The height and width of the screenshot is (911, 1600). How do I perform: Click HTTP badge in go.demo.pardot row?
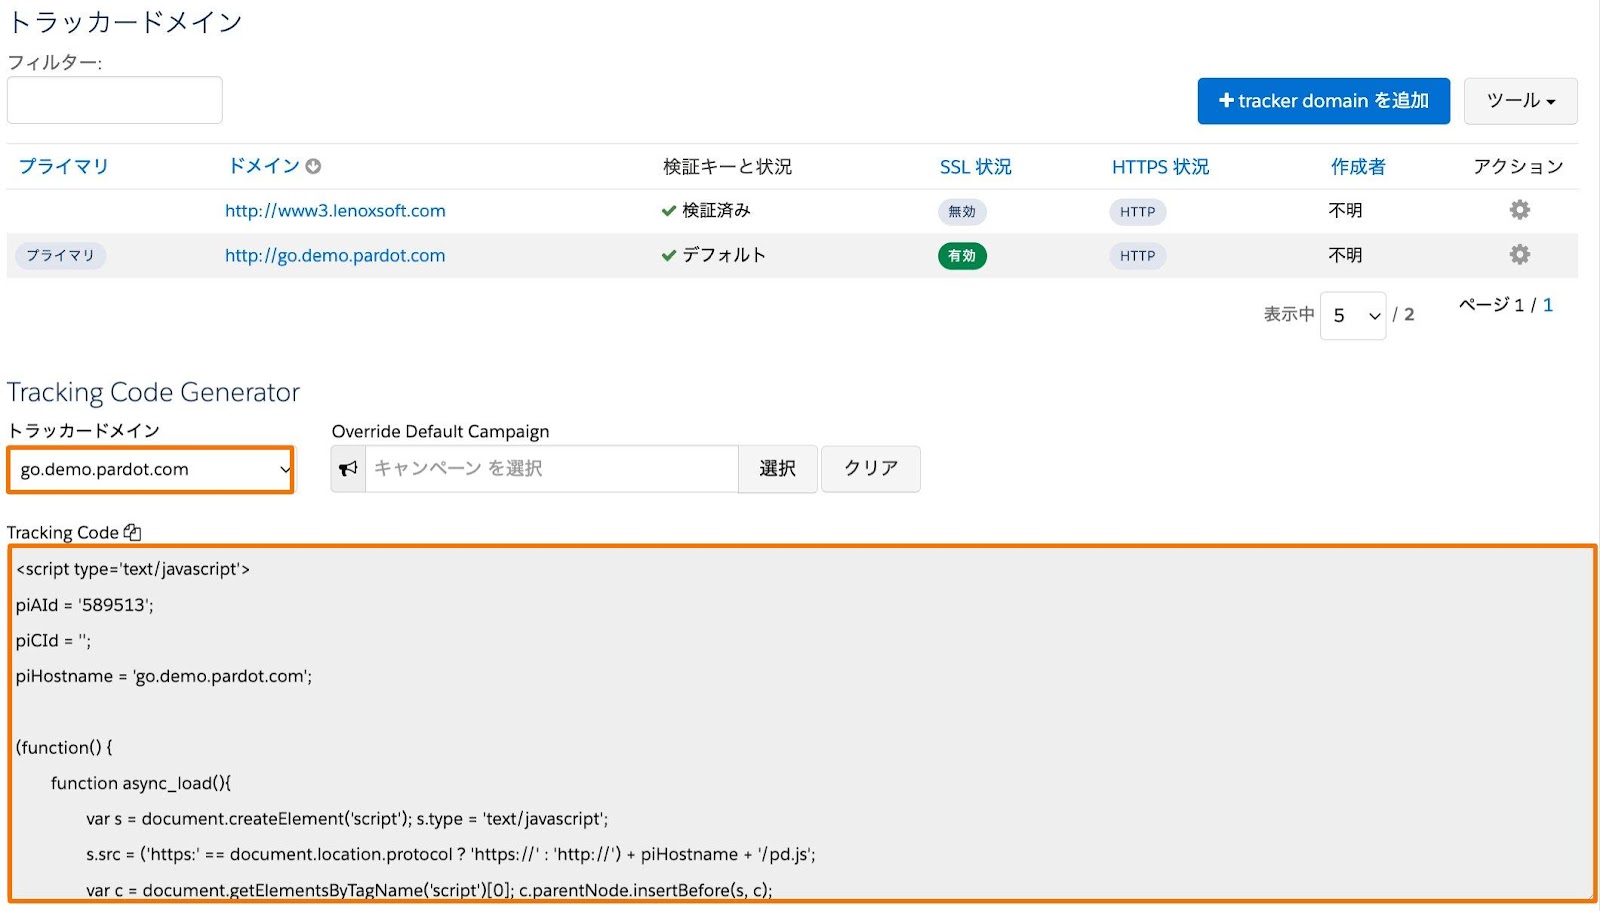[x=1137, y=256]
